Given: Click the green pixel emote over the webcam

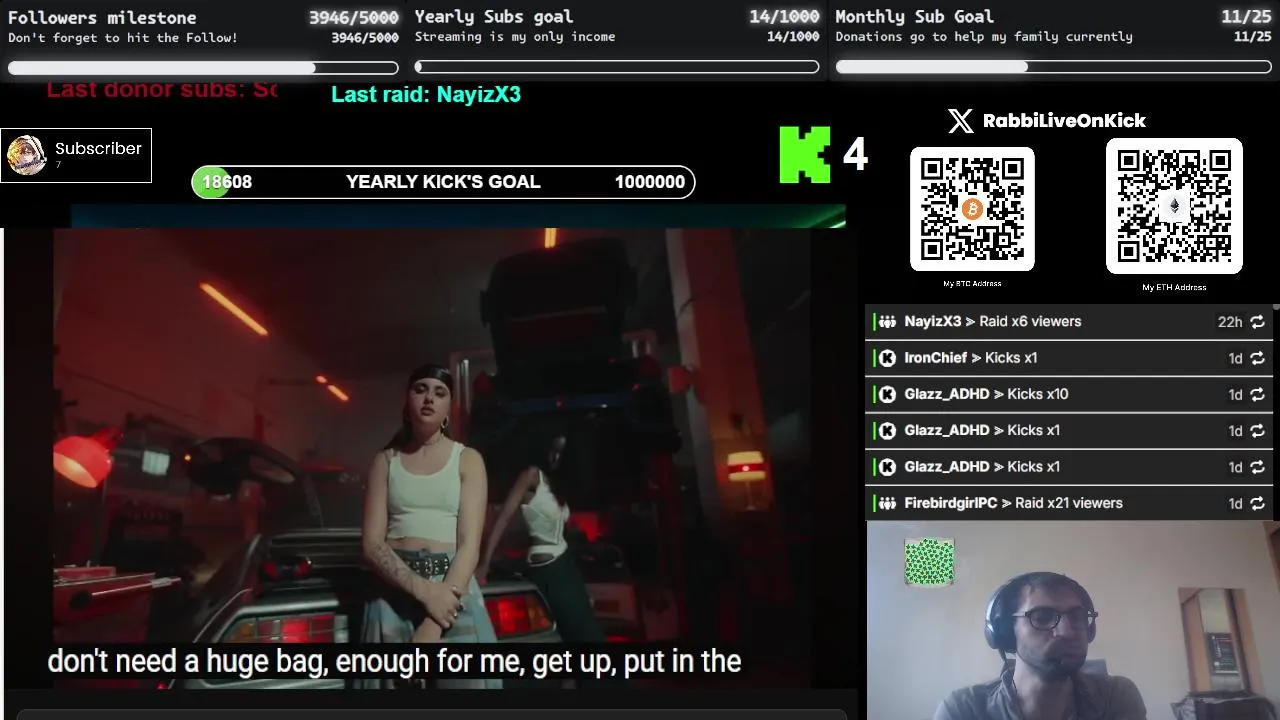Looking at the screenshot, I should pyautogui.click(x=929, y=562).
